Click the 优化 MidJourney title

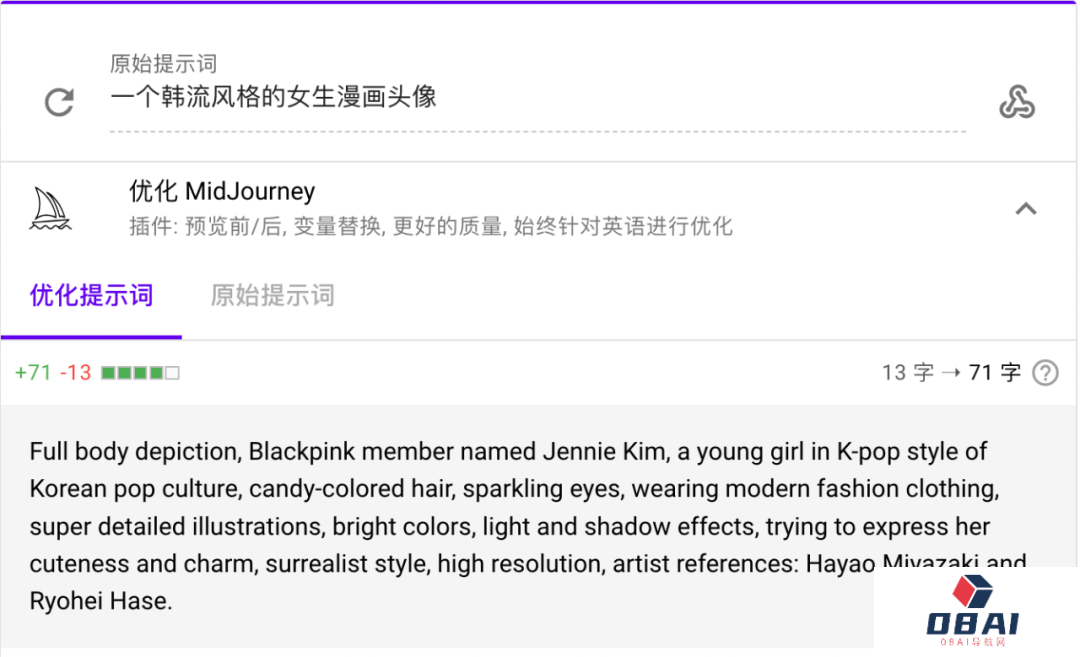(222, 191)
